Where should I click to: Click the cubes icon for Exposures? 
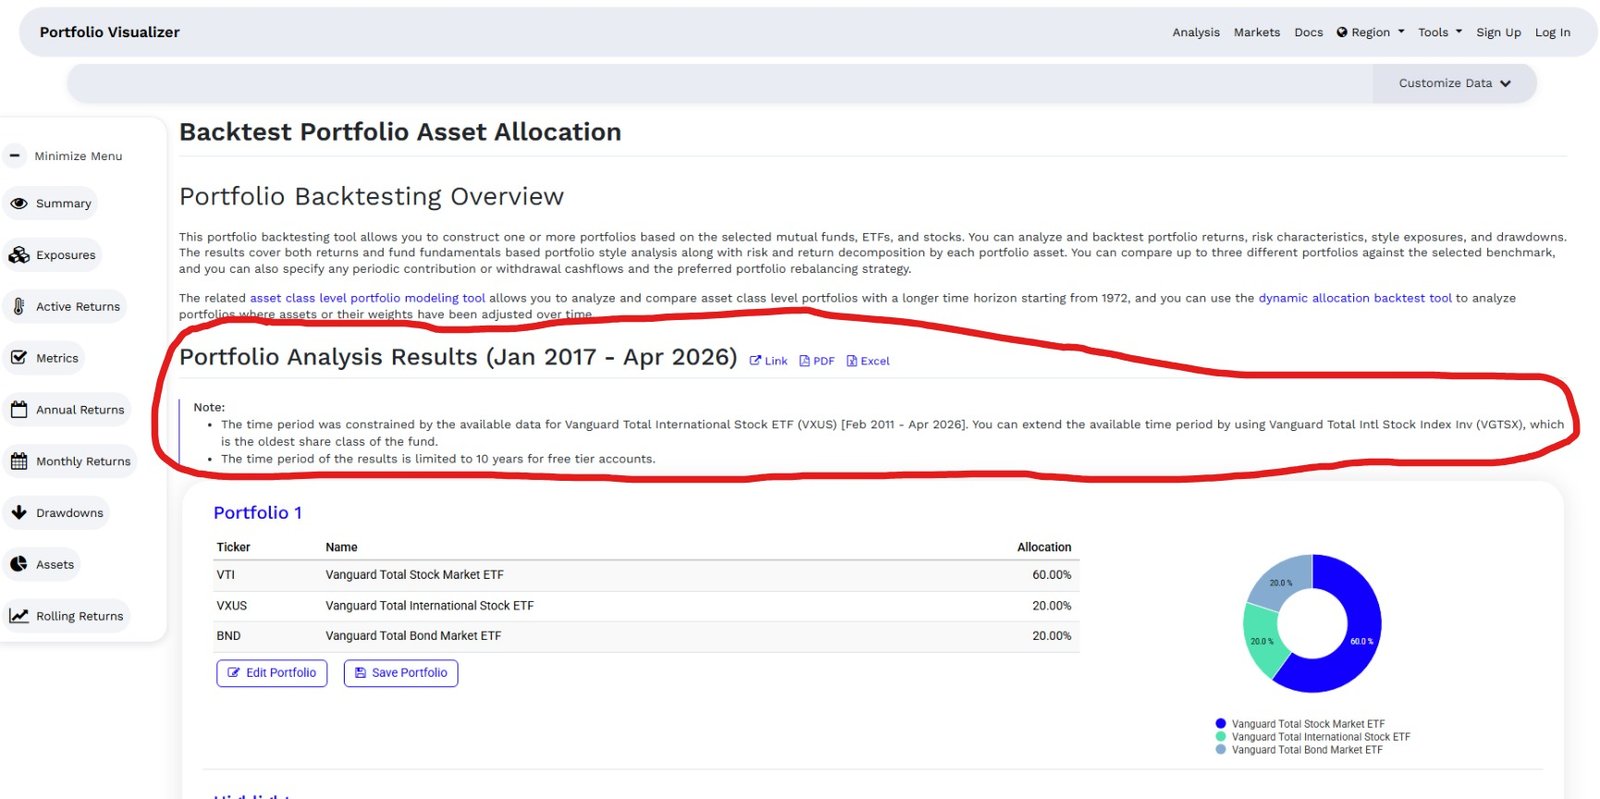19,255
